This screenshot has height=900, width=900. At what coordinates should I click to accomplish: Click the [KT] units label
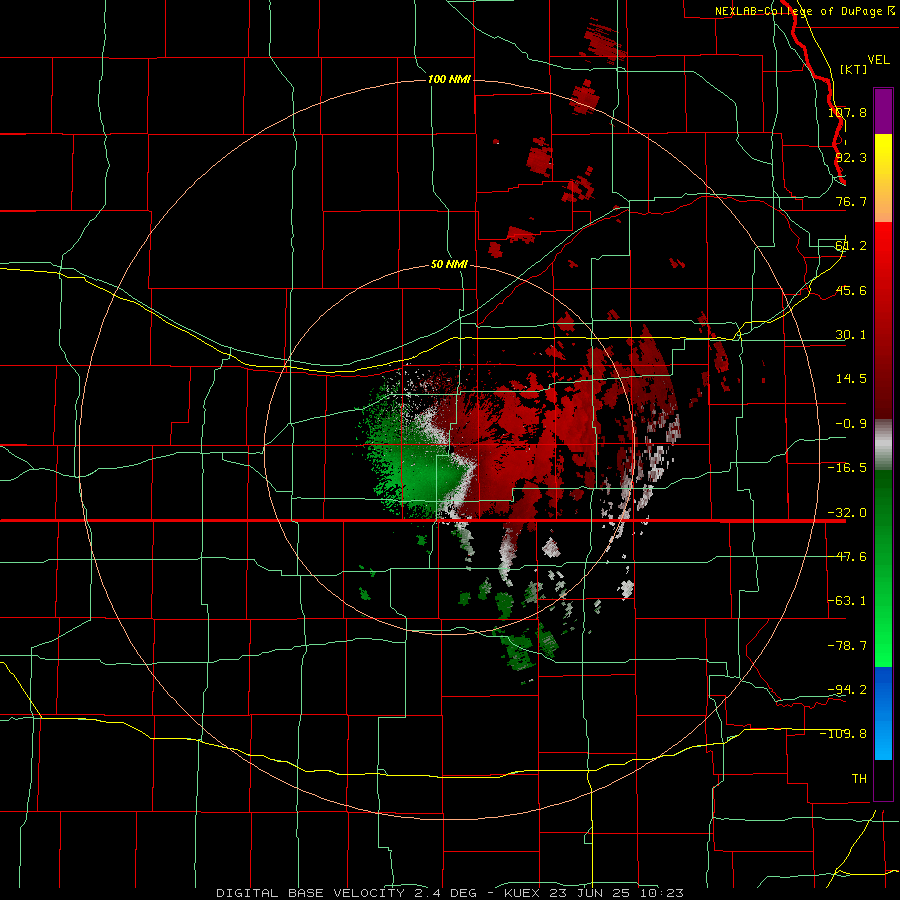pos(854,69)
